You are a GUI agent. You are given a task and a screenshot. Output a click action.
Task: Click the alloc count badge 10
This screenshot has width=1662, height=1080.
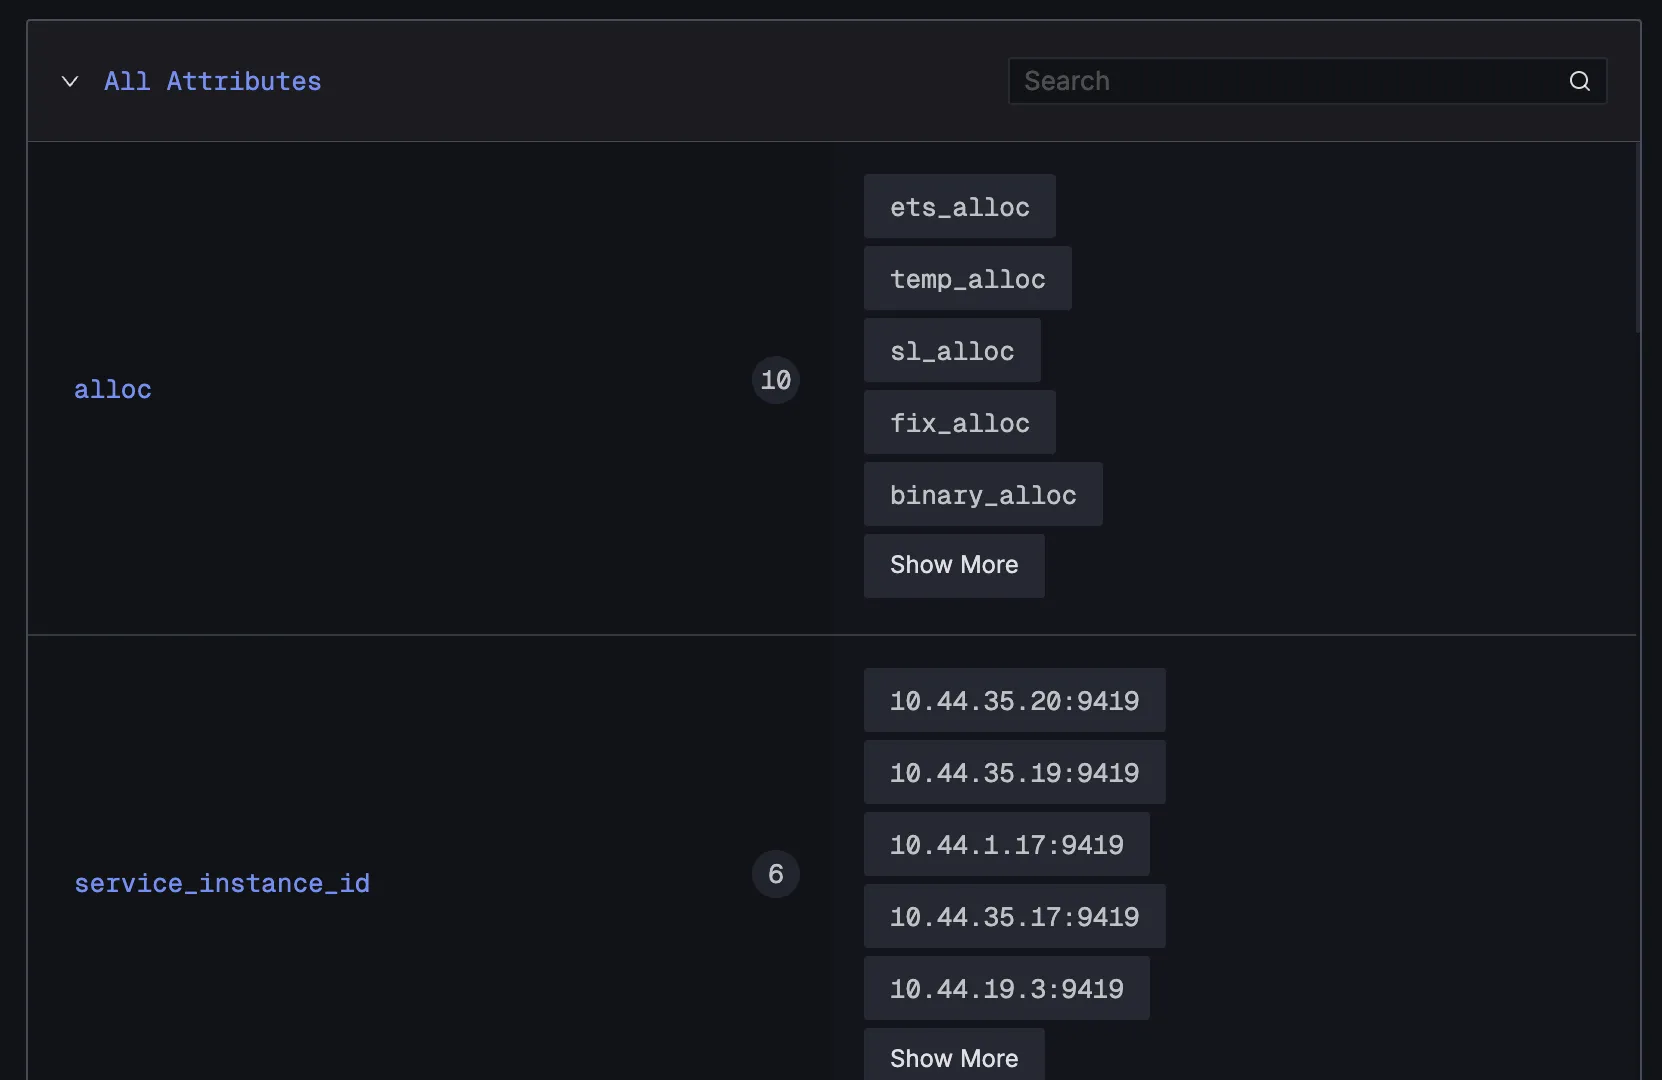[776, 380]
